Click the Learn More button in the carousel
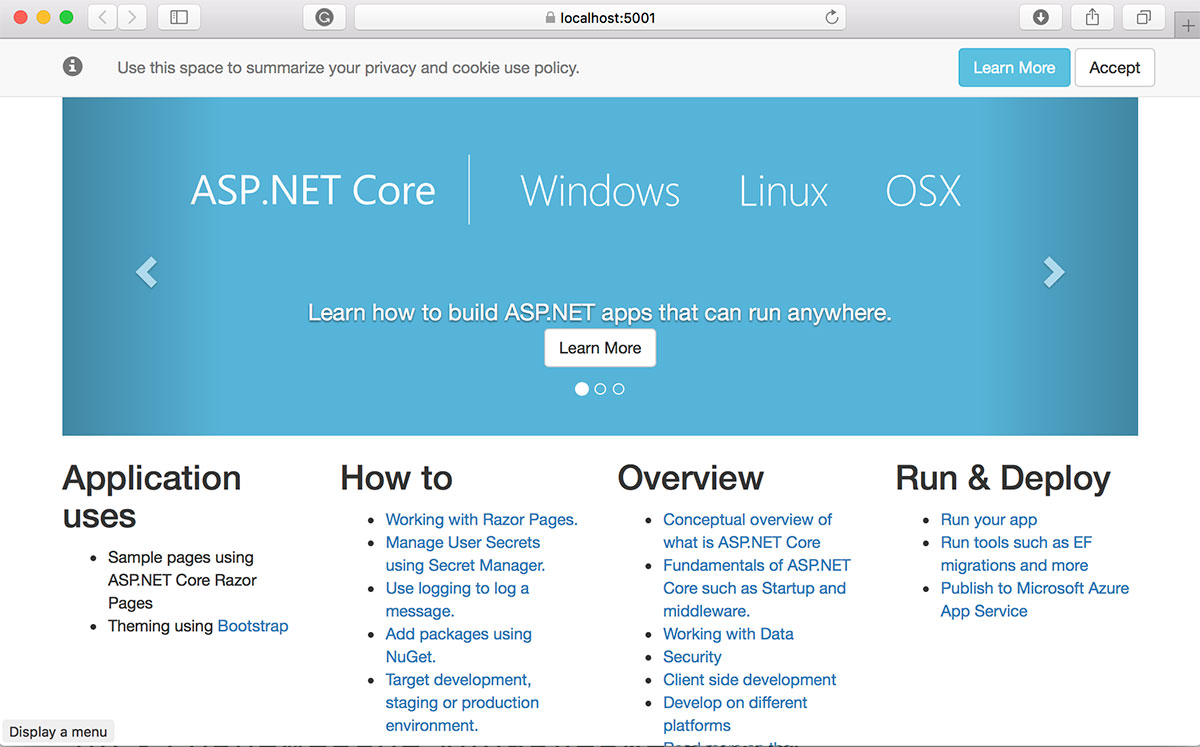Viewport: 1200px width, 747px height. (600, 348)
